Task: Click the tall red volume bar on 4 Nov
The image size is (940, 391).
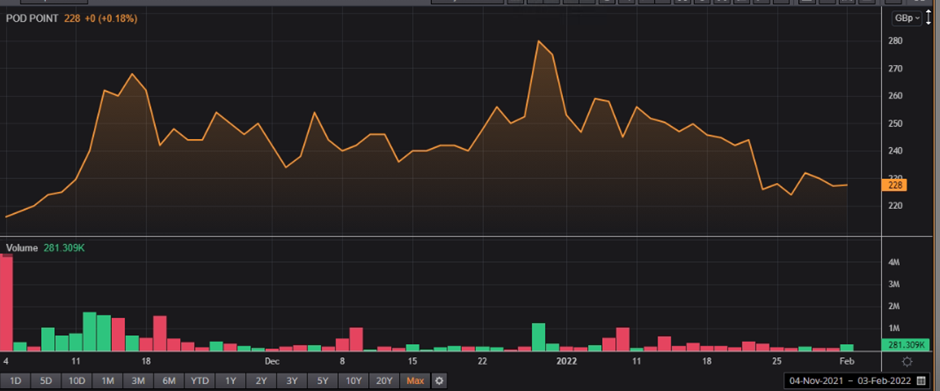Action: pyautogui.click(x=7, y=303)
